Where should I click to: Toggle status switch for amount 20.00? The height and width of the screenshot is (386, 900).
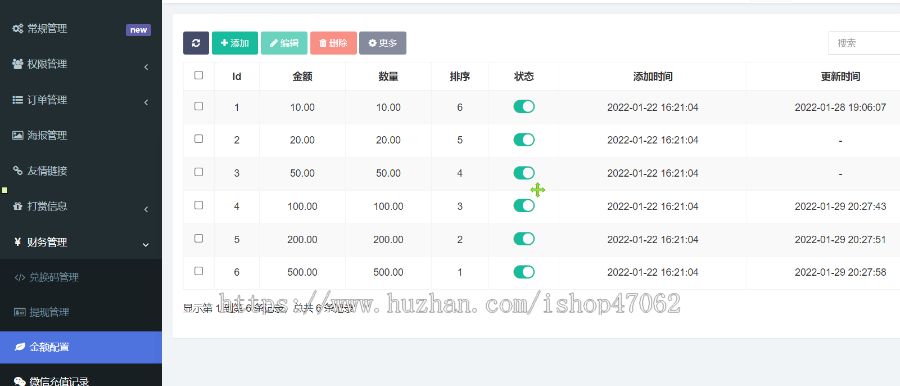point(524,140)
